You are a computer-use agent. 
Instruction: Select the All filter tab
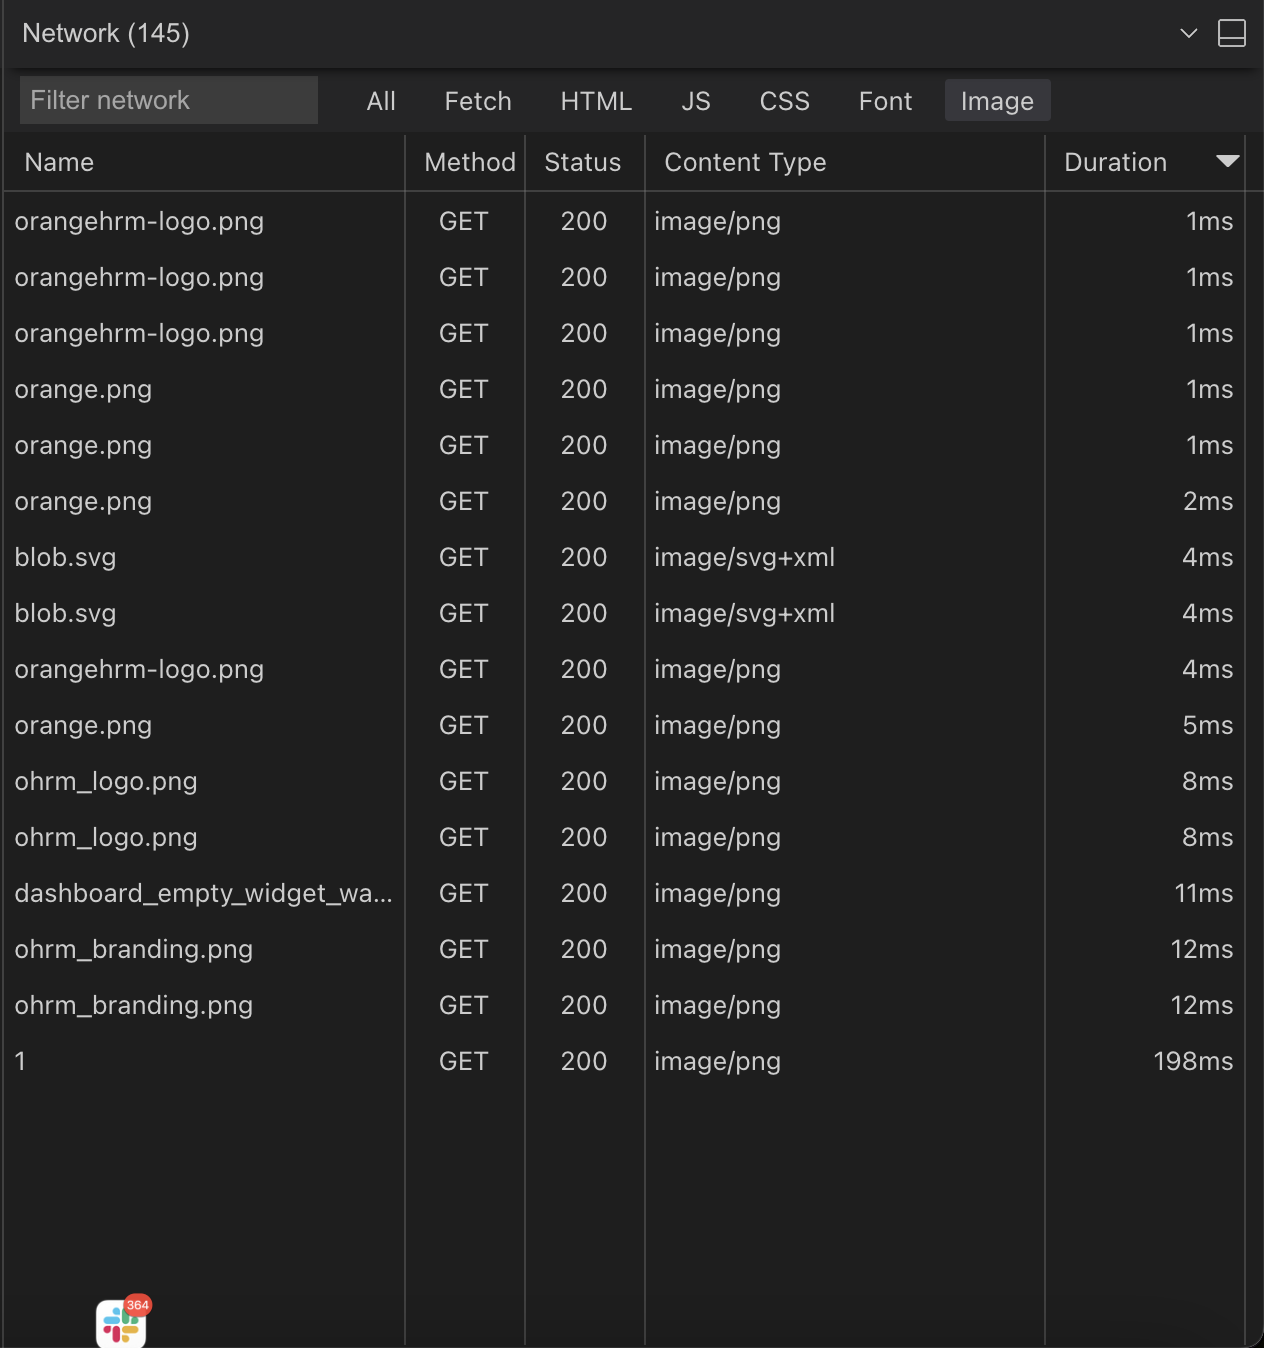[381, 101]
